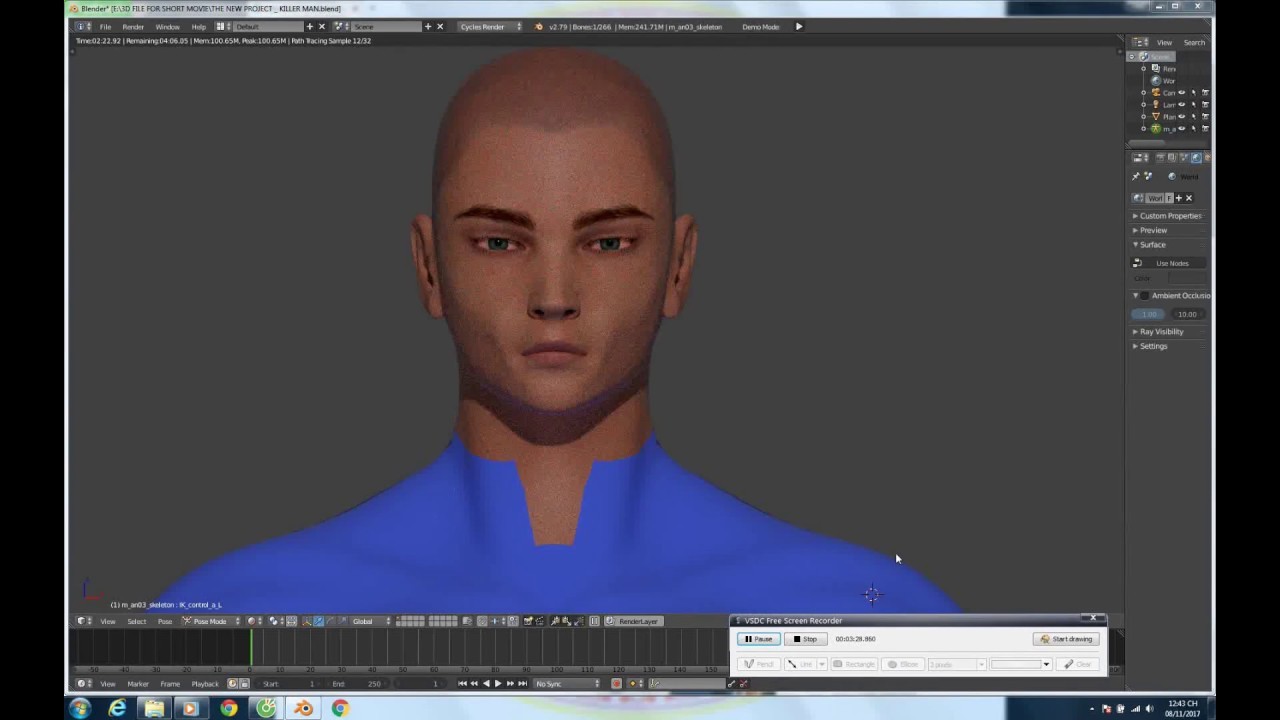Open viewport shading mode selector

(x=254, y=622)
